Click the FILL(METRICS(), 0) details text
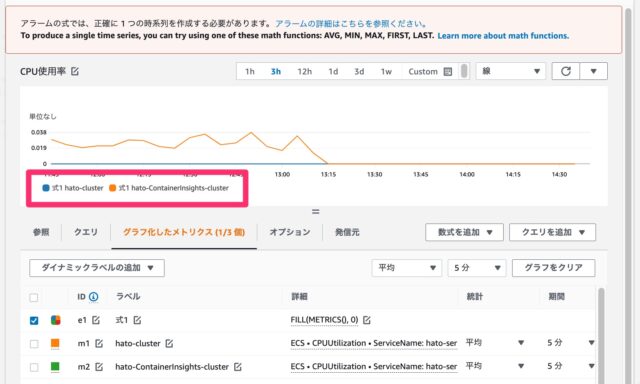Image resolution: width=640 pixels, height=384 pixels. pos(324,320)
